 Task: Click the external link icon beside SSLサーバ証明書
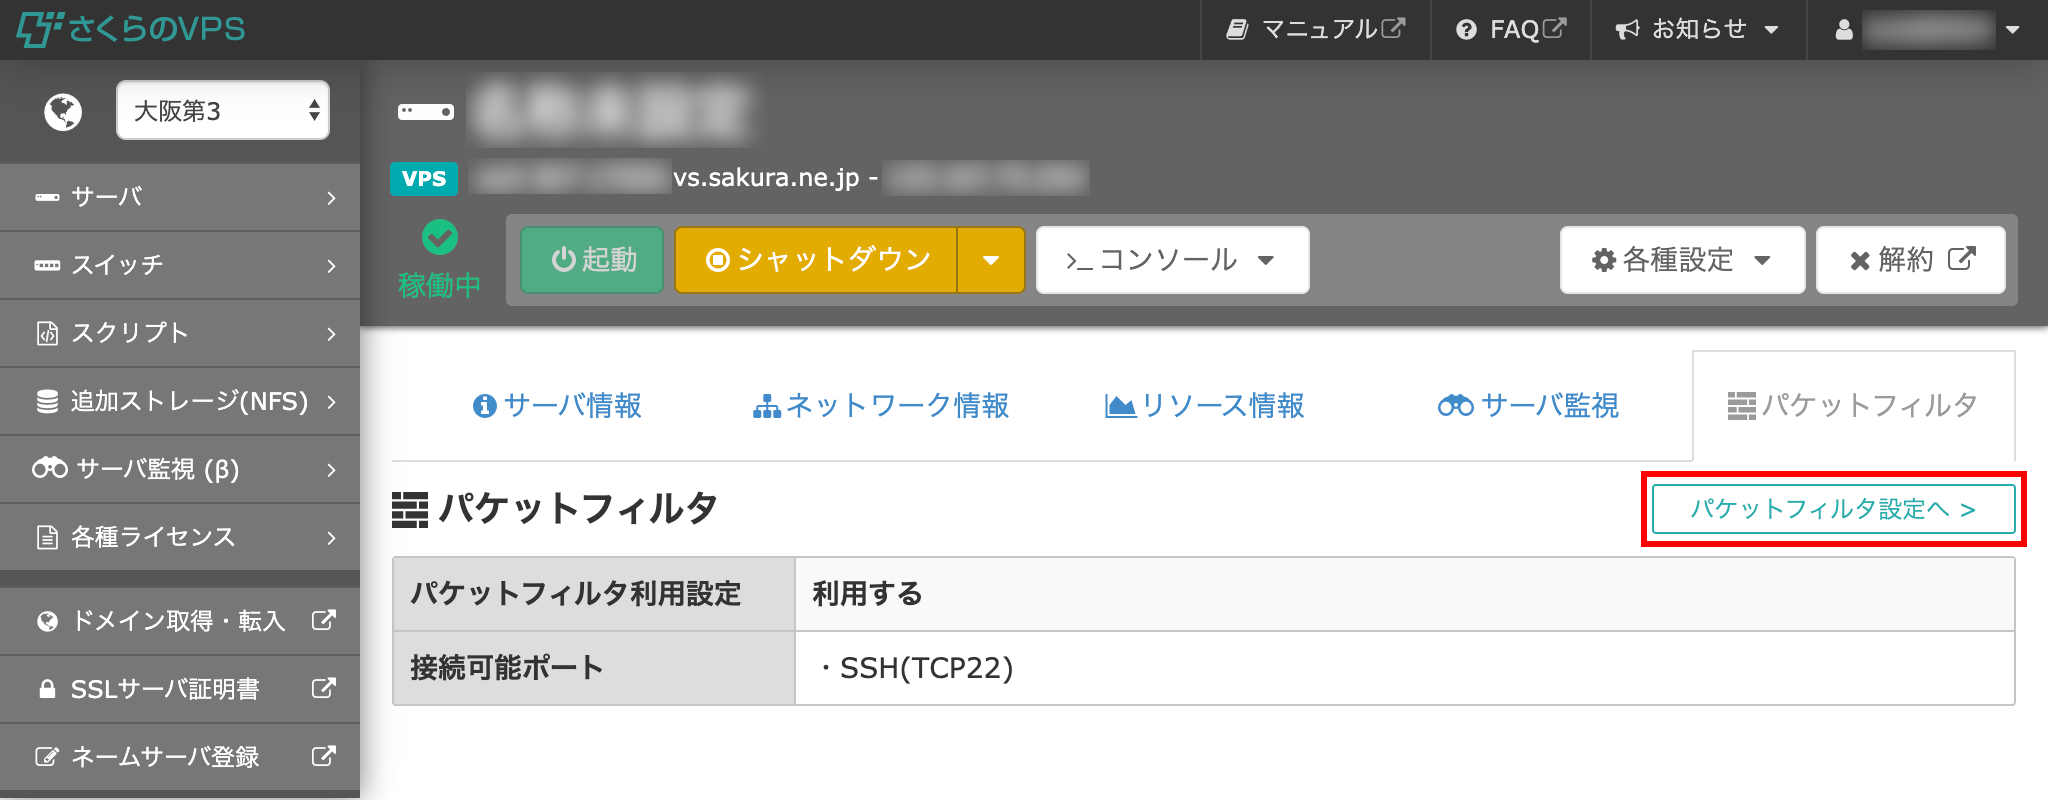[323, 688]
